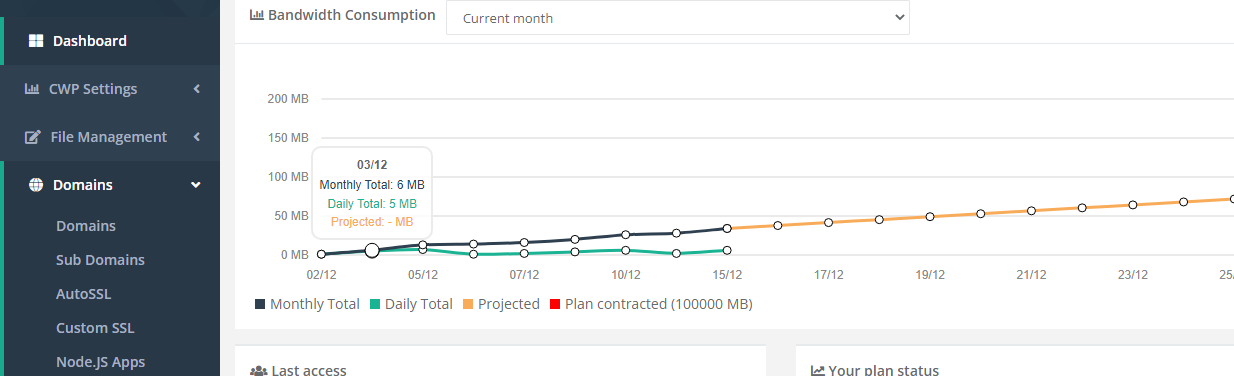This screenshot has height=376, width=1234.
Task: Open the Sub Domains menu item
Action: click(x=100, y=260)
